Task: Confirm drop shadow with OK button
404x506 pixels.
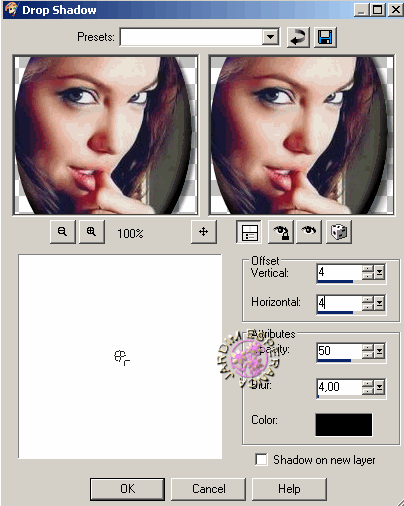Action: (127, 489)
